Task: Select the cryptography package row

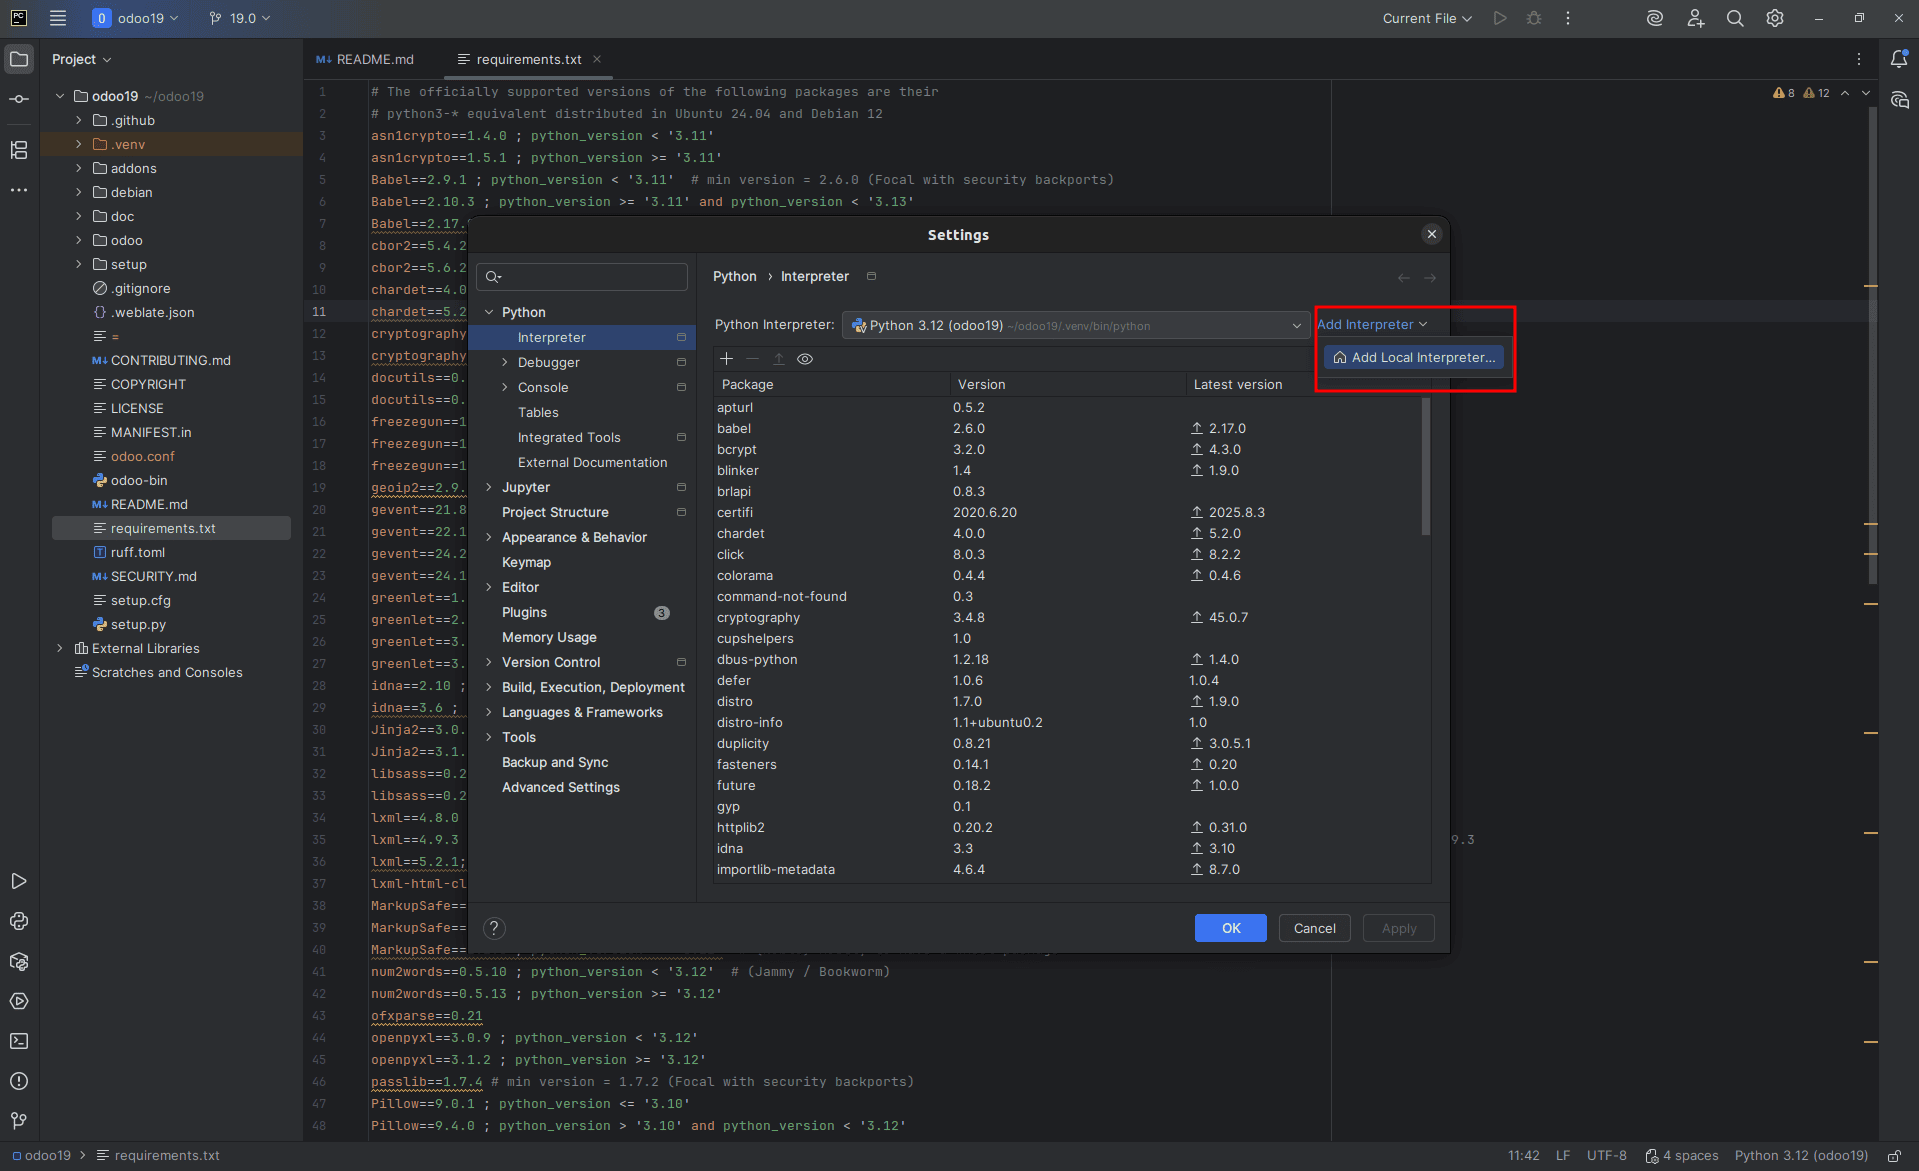Action: click(x=1067, y=617)
